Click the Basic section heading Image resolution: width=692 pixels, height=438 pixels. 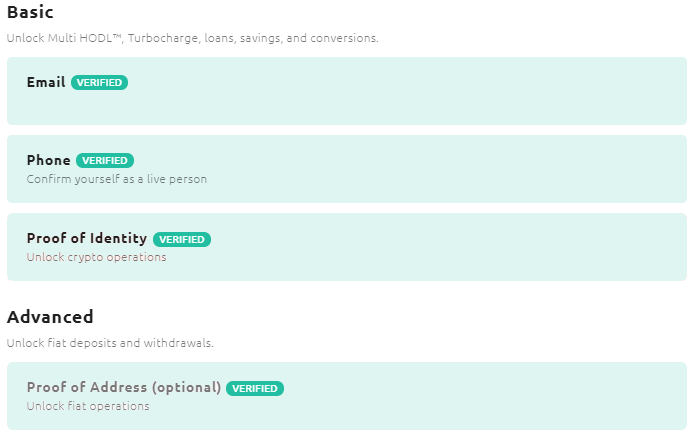(30, 12)
